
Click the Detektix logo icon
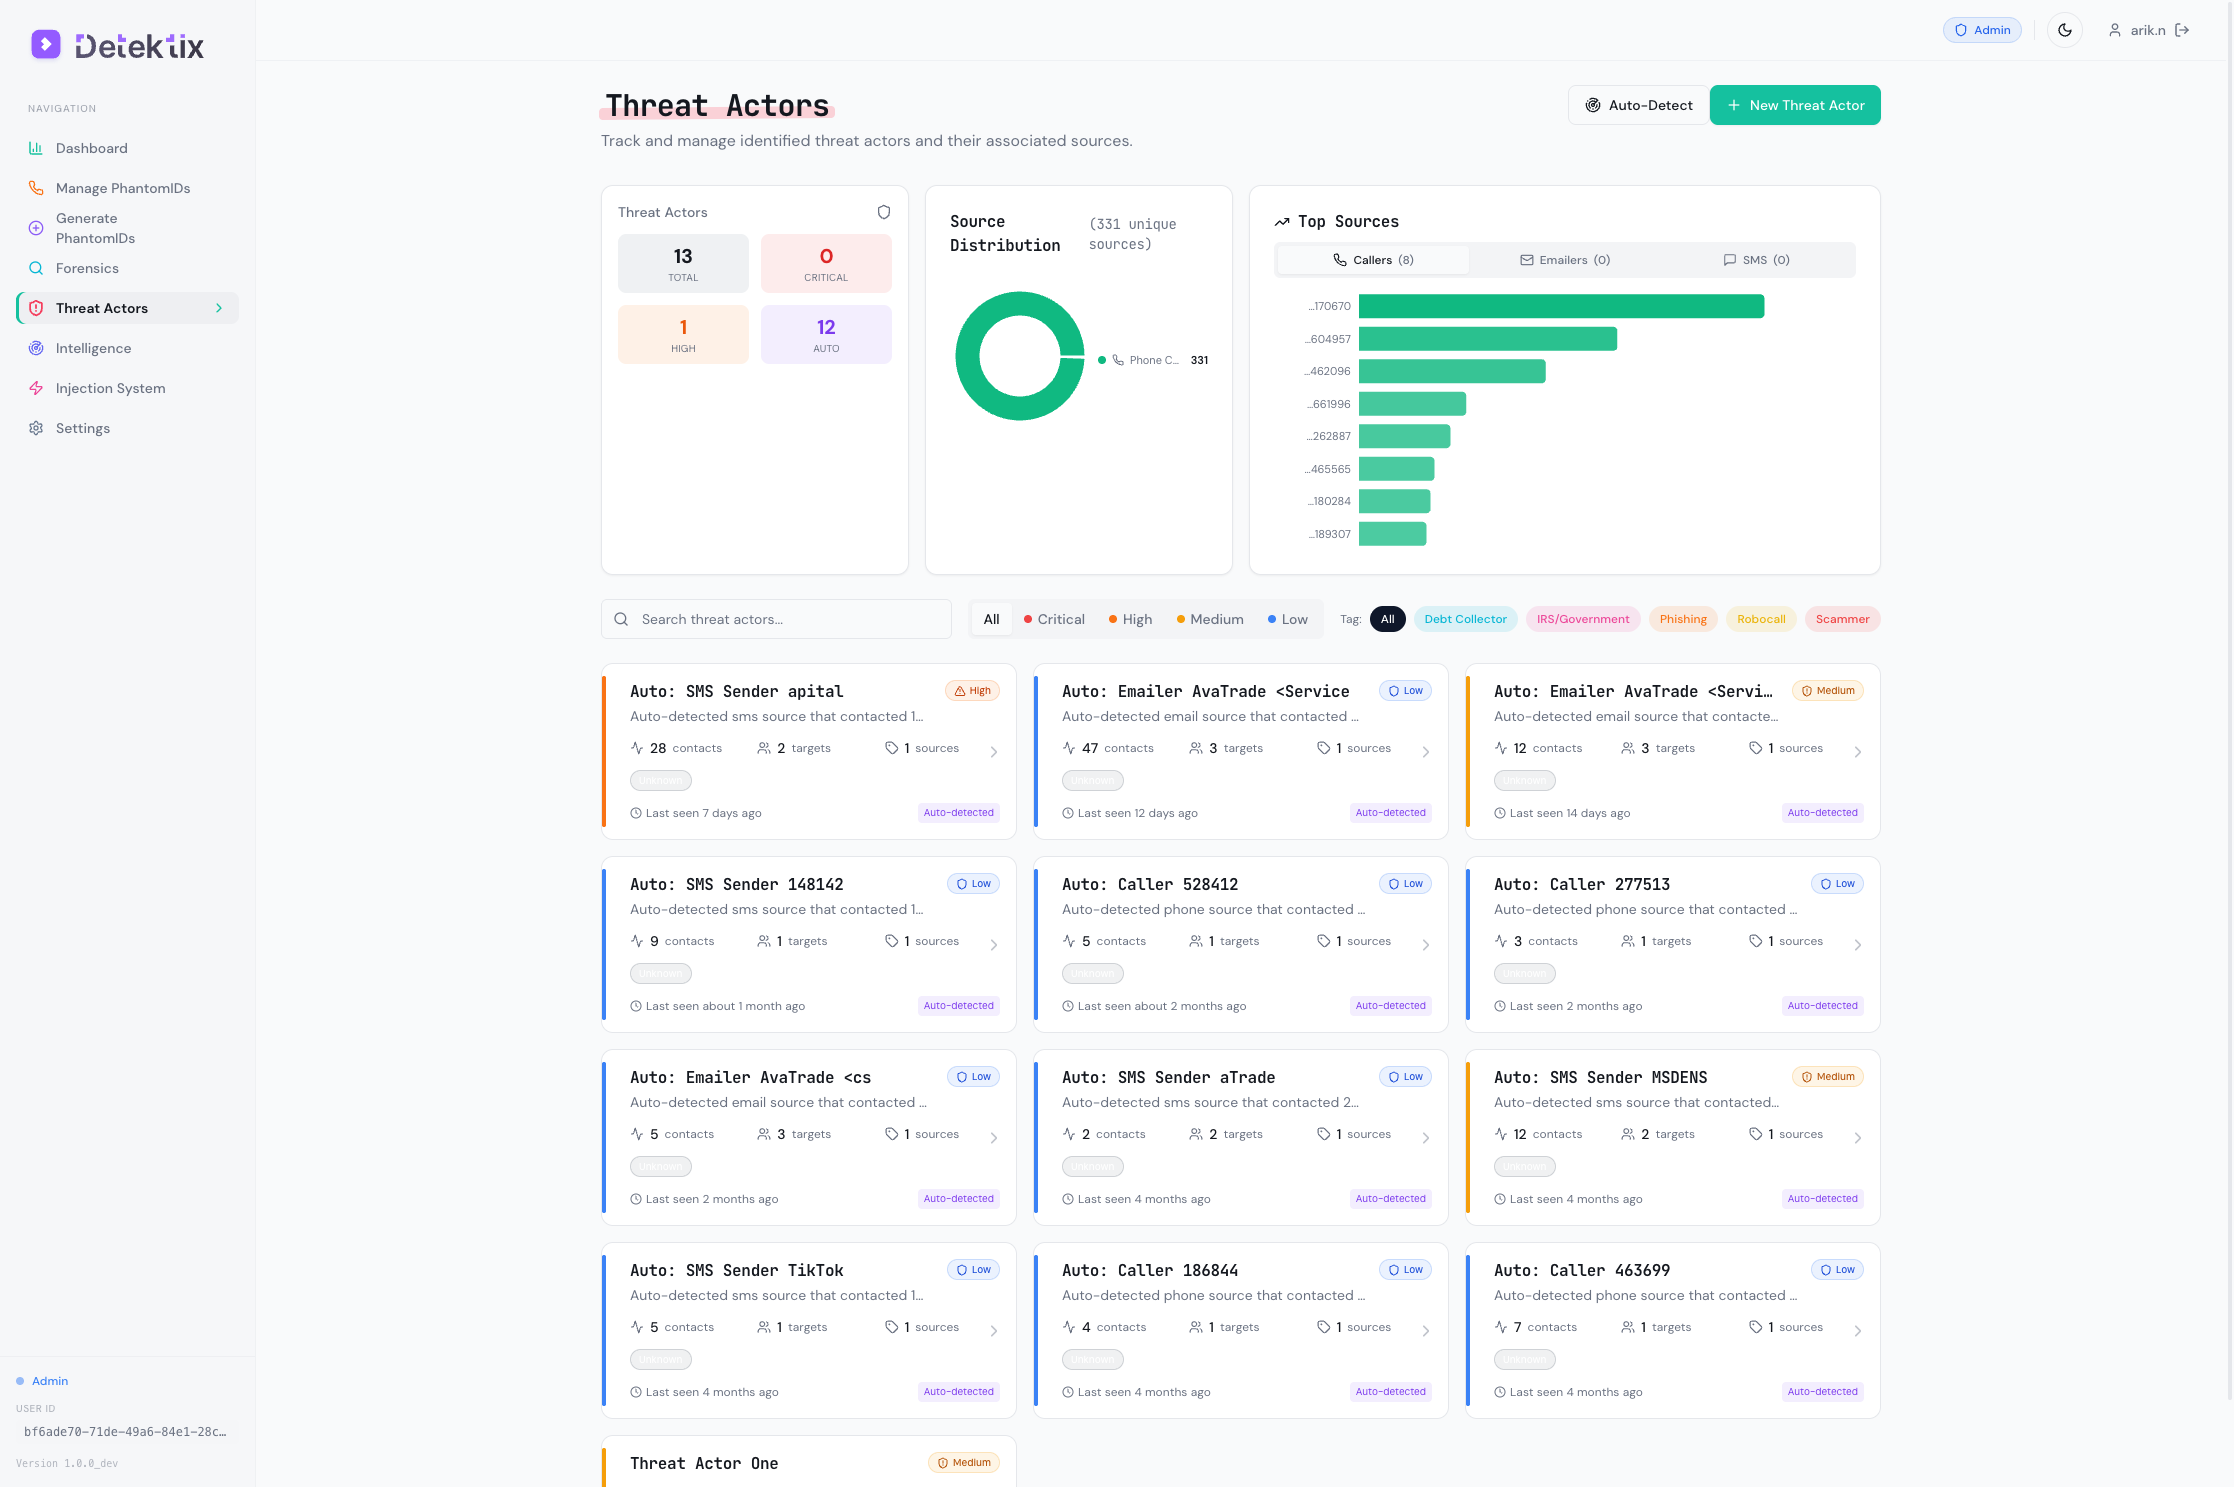pos(45,44)
